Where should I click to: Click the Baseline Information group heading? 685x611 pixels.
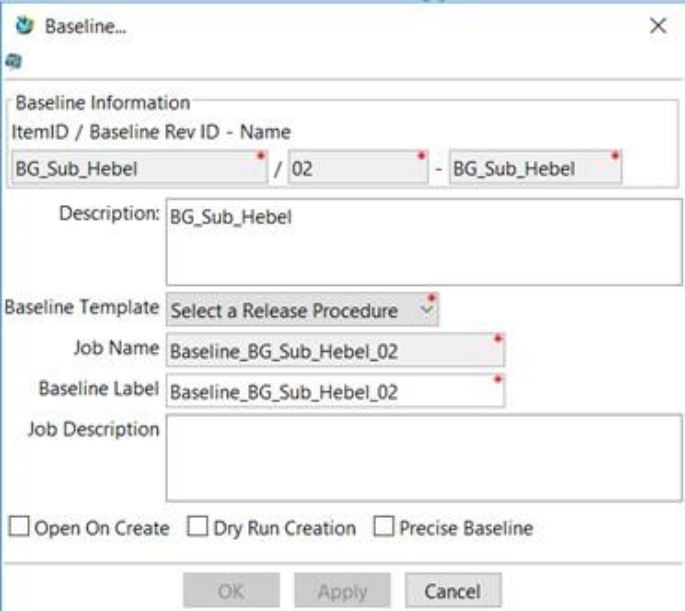[x=100, y=103]
